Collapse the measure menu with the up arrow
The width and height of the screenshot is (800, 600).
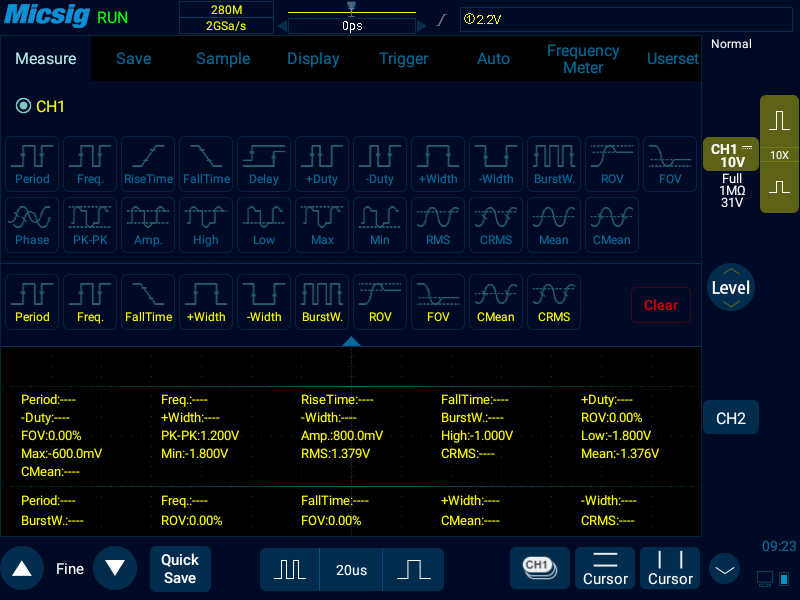click(x=351, y=341)
